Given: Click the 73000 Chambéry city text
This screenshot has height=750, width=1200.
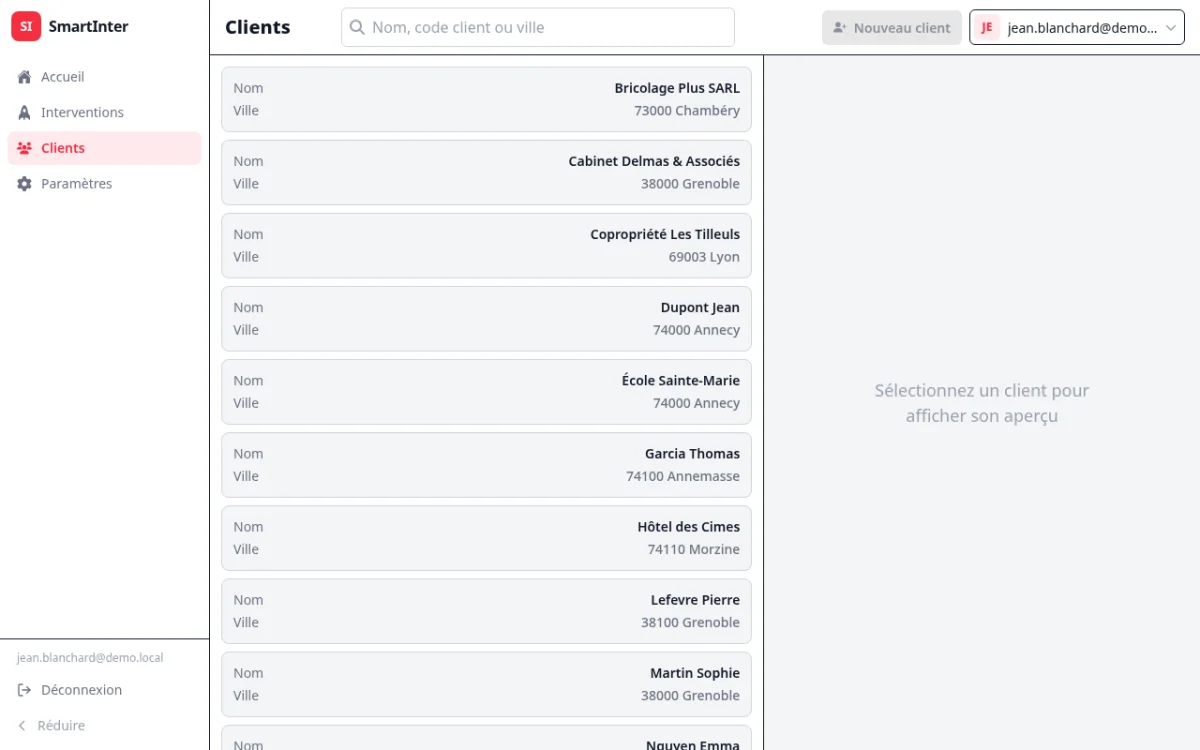Looking at the screenshot, I should [x=687, y=111].
